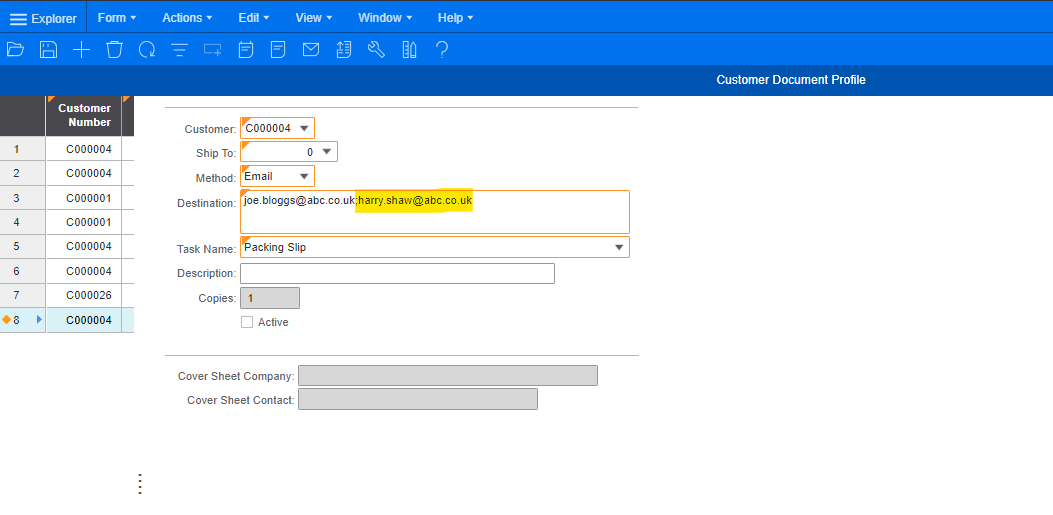The height and width of the screenshot is (515, 1053).
Task: Expand the Customer dropdown
Action: 303,128
